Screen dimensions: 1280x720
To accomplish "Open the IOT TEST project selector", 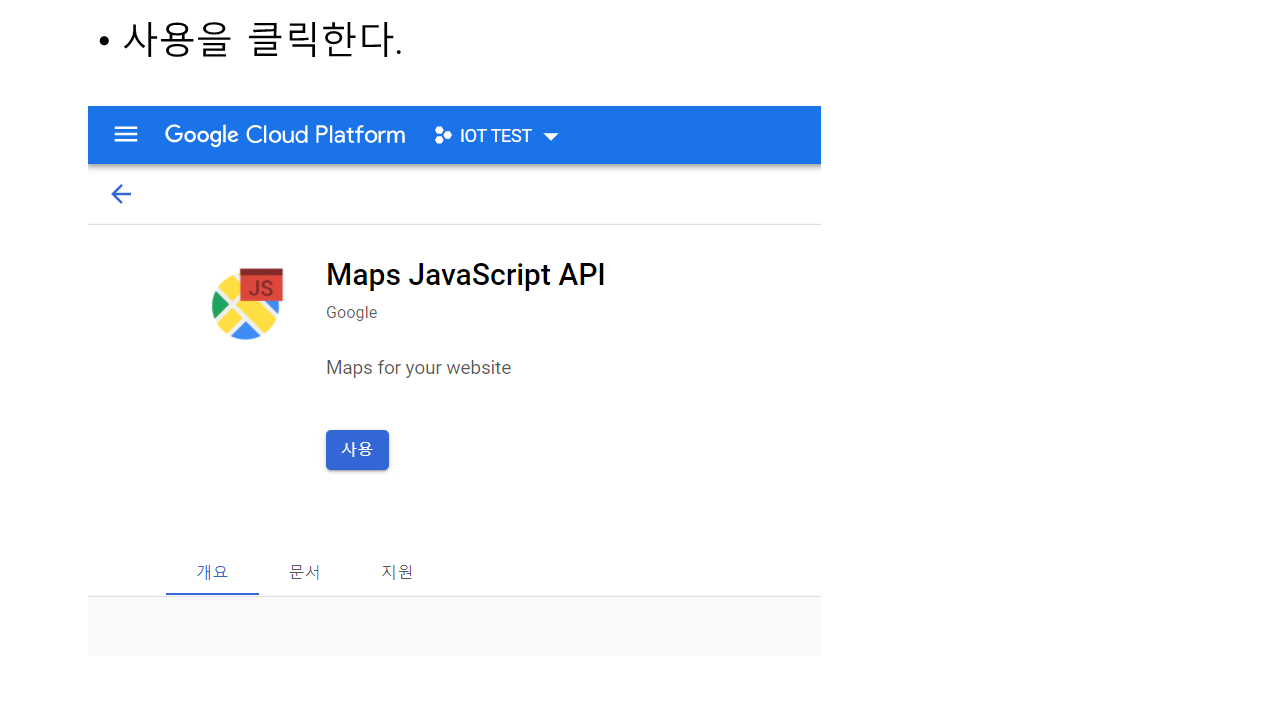I will pyautogui.click(x=496, y=136).
